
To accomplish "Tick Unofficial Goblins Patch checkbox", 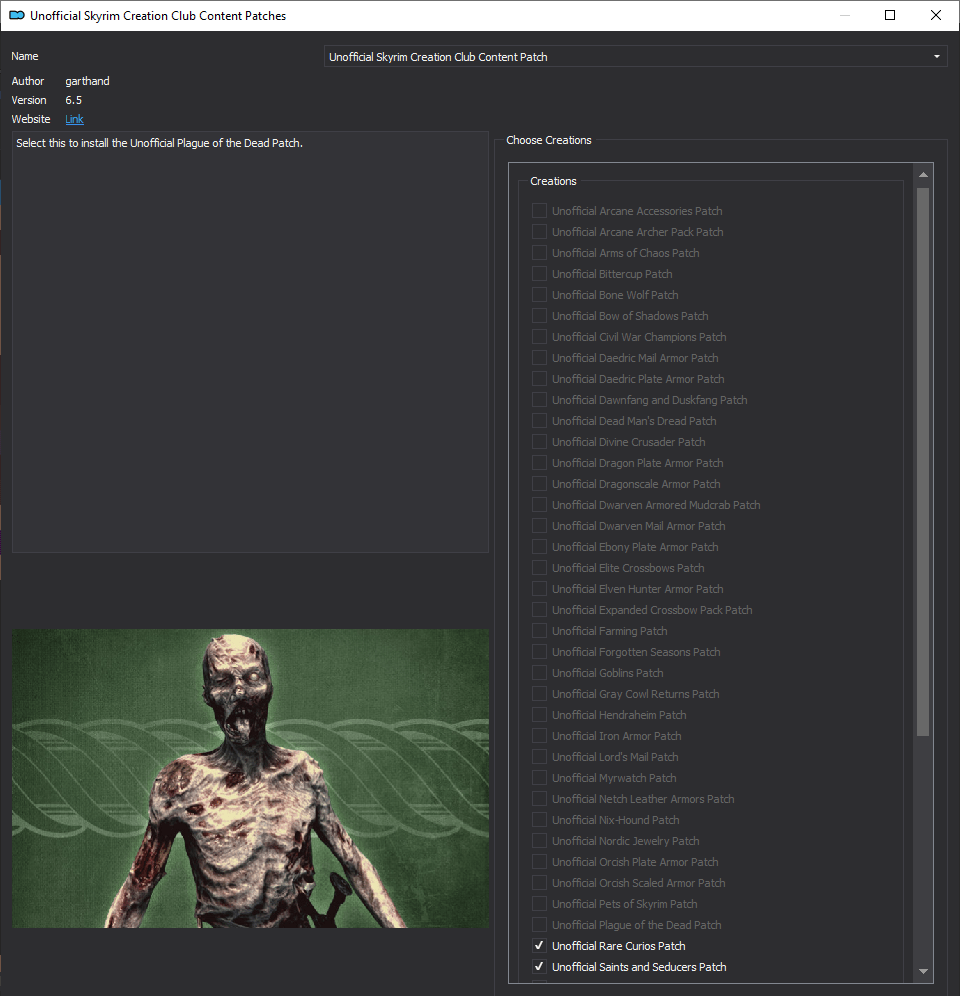I will [539, 671].
